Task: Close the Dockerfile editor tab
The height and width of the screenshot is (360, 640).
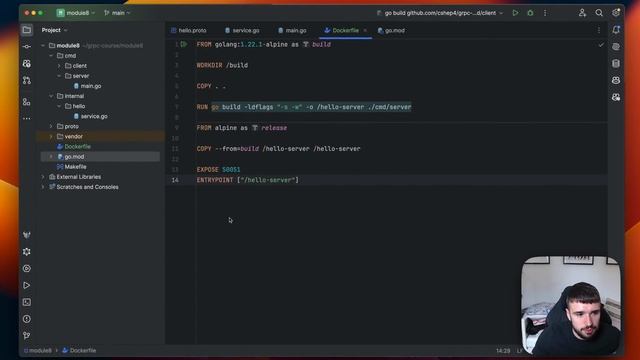Action: 365,30
